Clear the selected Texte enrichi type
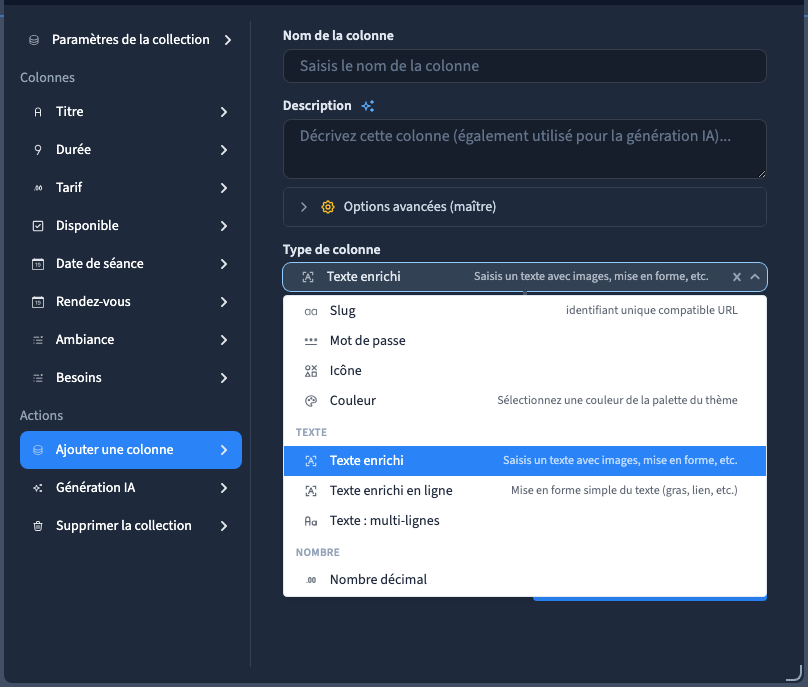Viewport: 808px width, 687px height. [x=737, y=277]
